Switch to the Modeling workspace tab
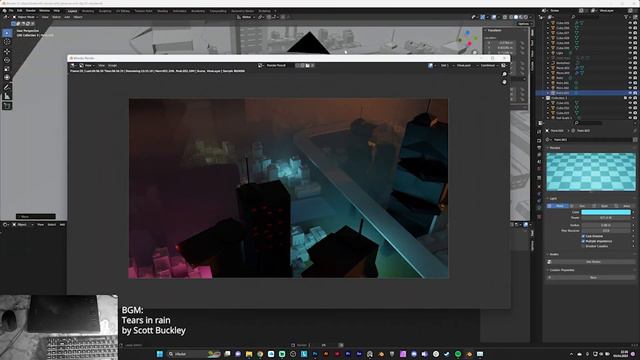Viewport: 640px width, 360px height. click(x=88, y=11)
